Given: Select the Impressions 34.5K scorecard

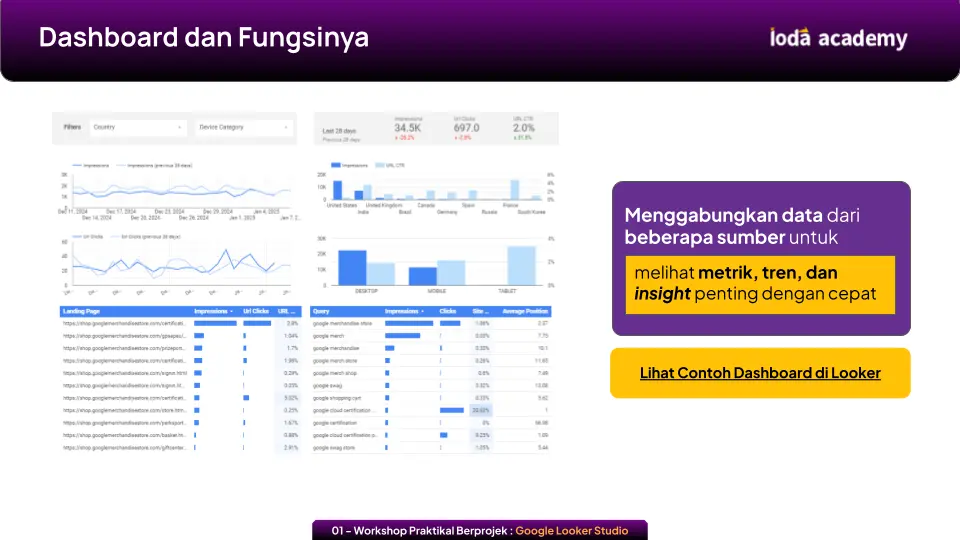Looking at the screenshot, I should click(x=407, y=127).
